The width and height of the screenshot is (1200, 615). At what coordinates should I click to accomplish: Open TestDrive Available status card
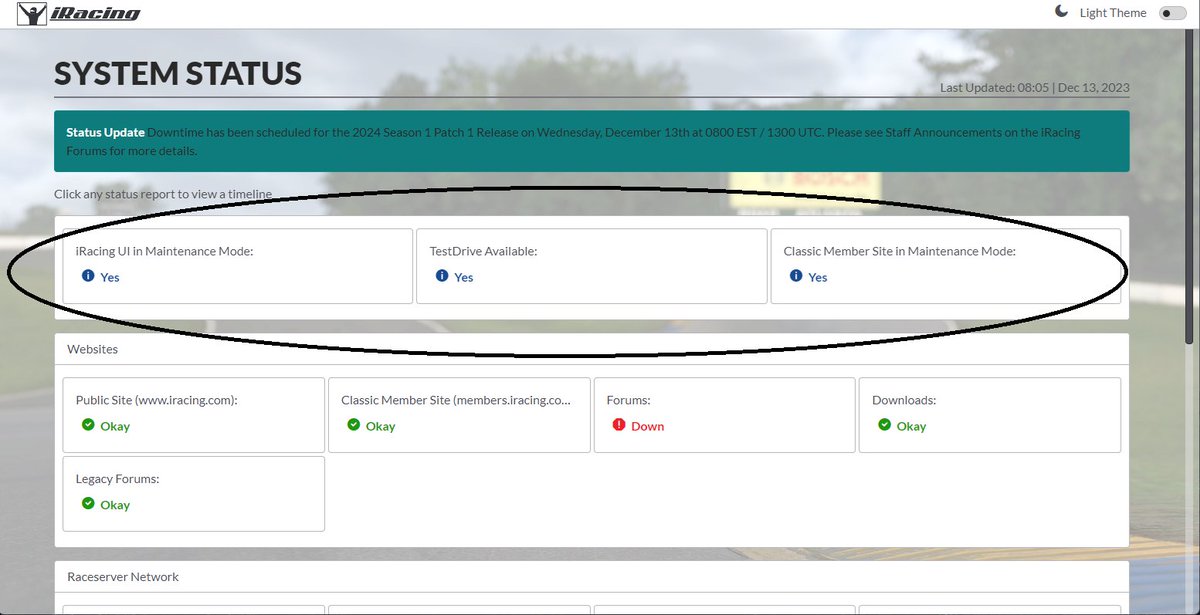(x=591, y=266)
